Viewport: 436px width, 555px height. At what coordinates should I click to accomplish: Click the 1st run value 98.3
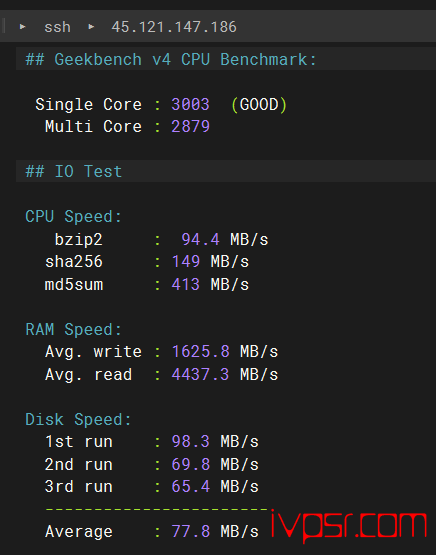click(190, 442)
